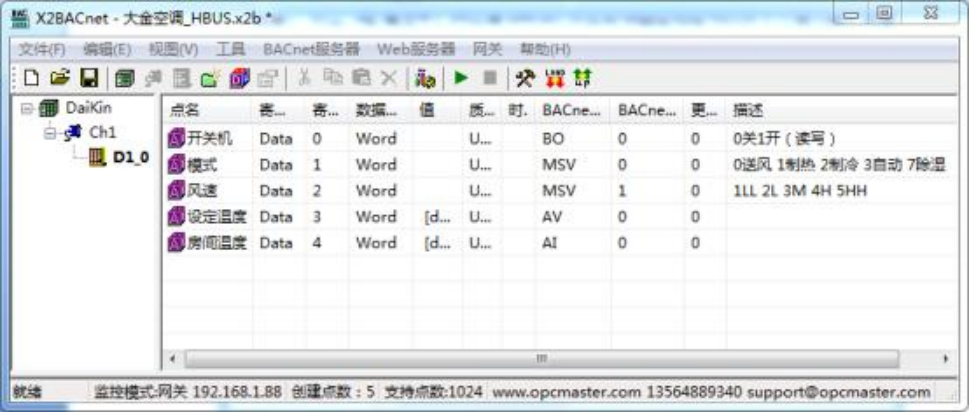Add a new group with green folder icon
The width and height of the screenshot is (969, 412).
coord(210,78)
